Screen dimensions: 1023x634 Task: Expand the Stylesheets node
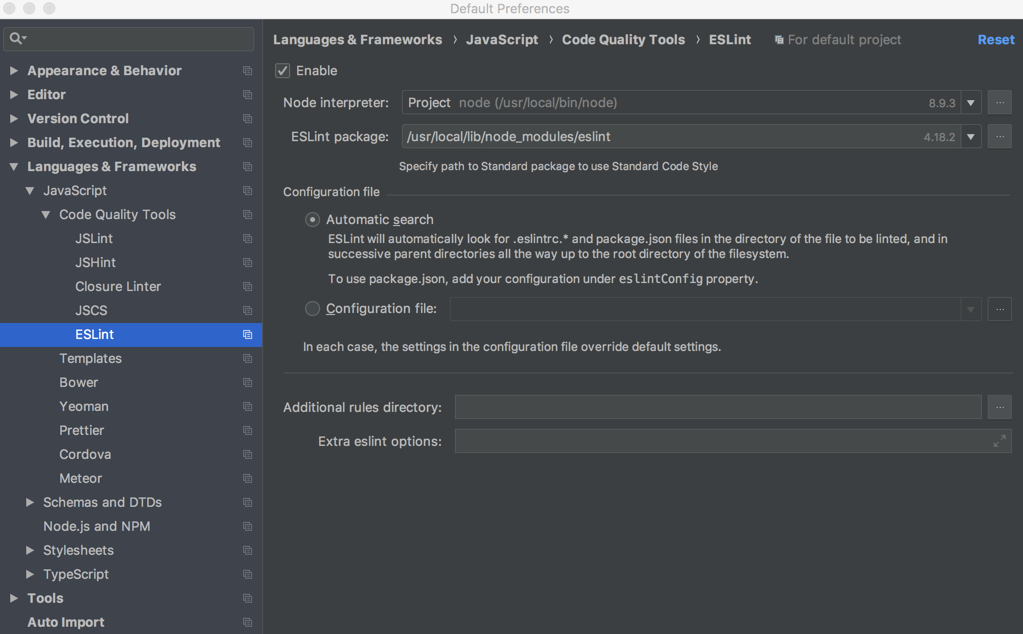(x=30, y=551)
